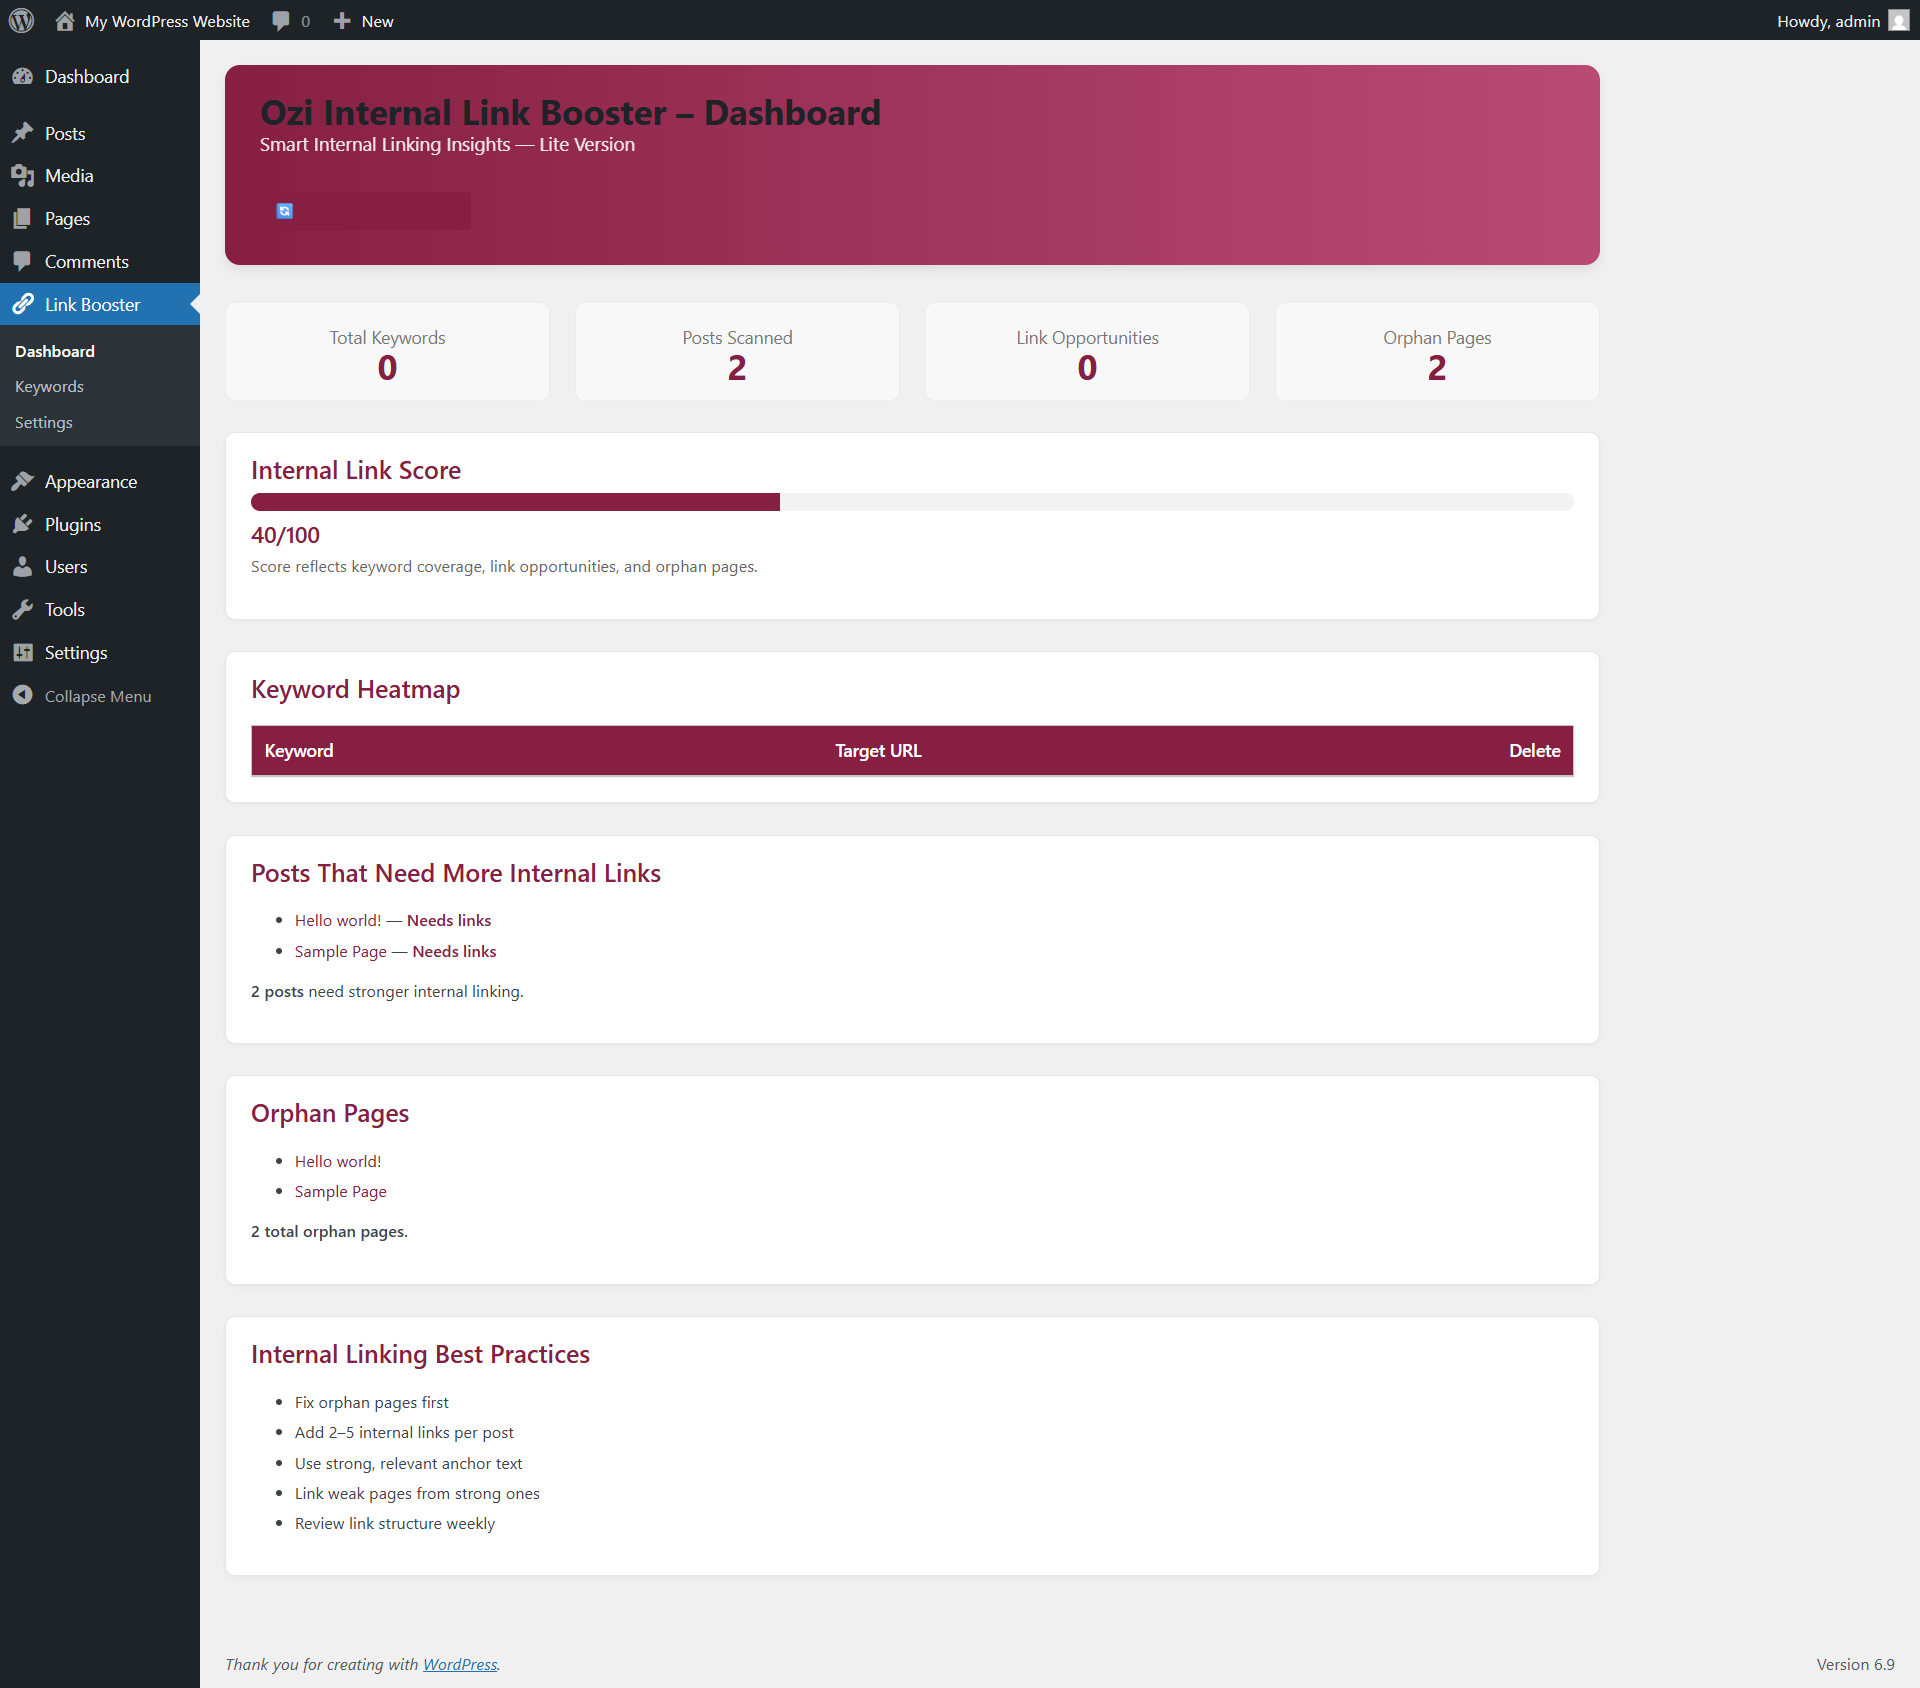The height and width of the screenshot is (1688, 1920).
Task: Click the refresh icon button in the header banner
Action: click(285, 211)
